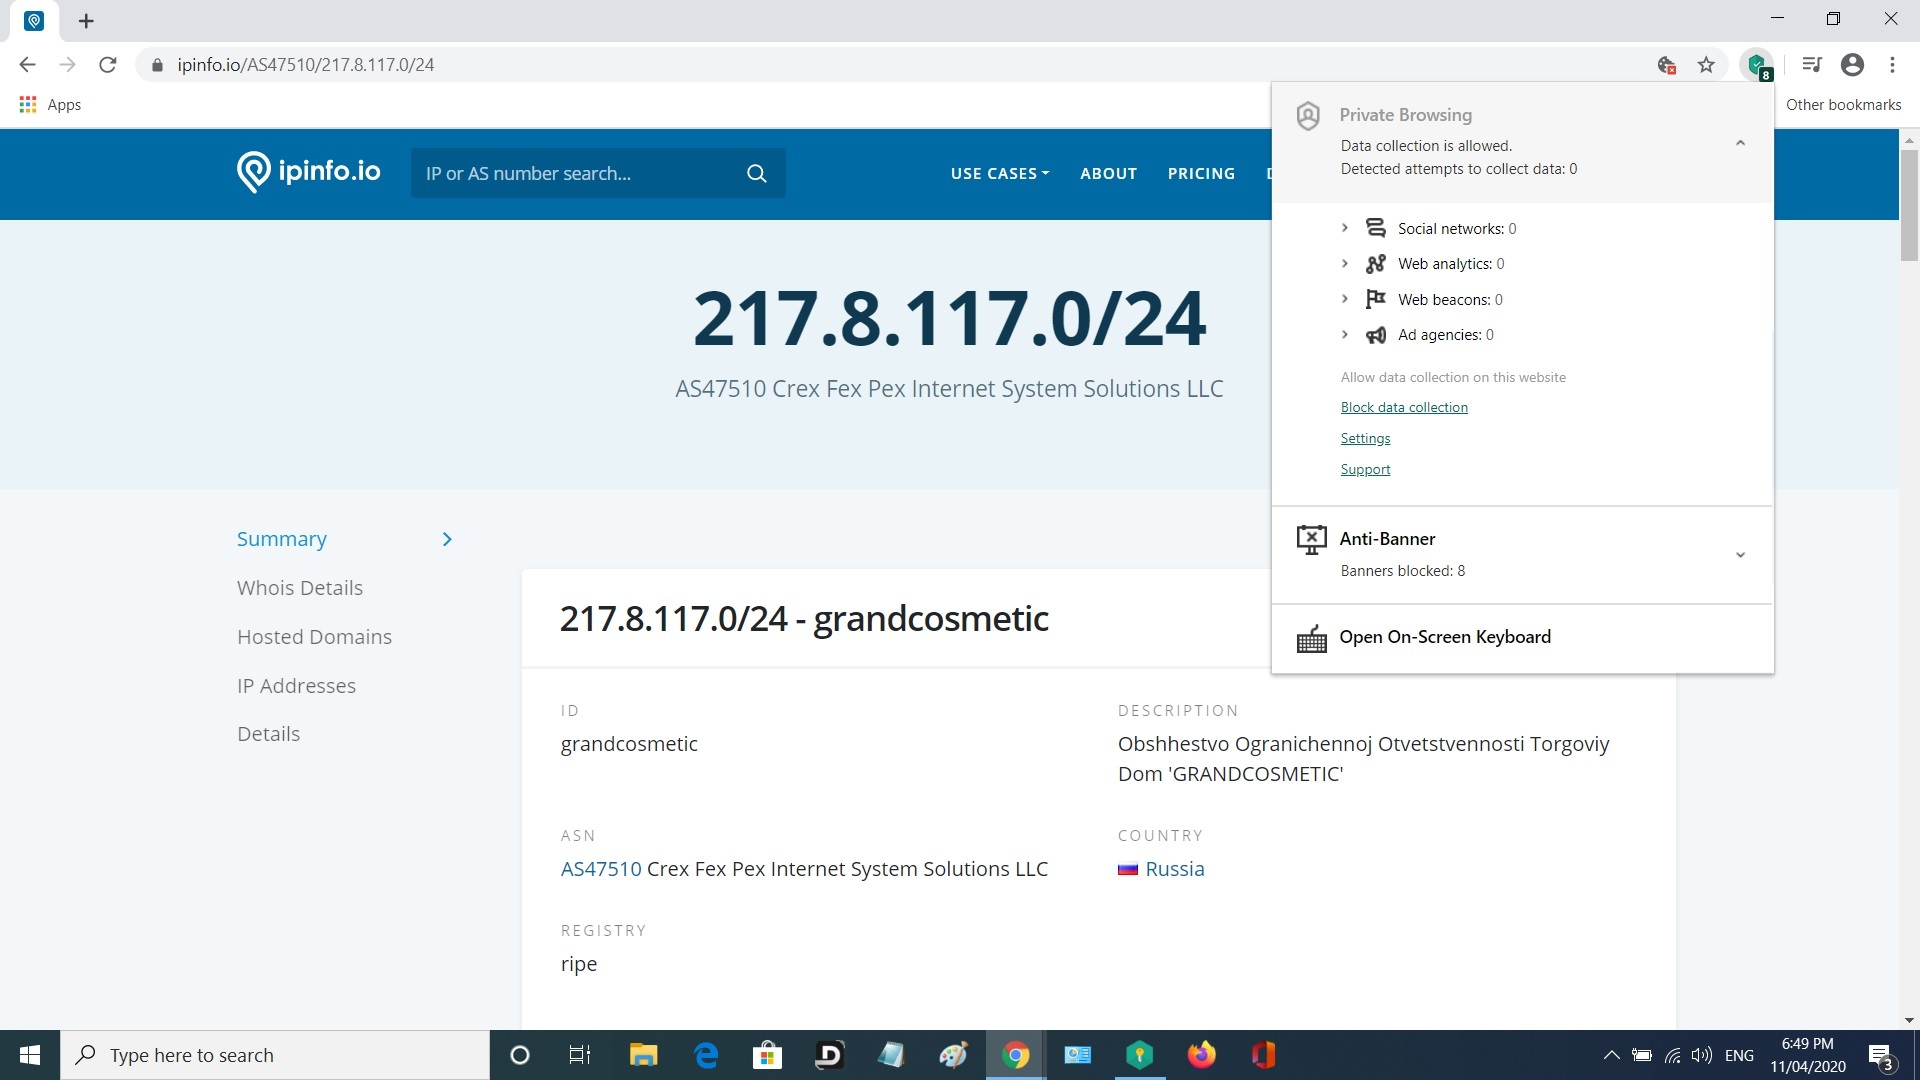
Task: Open a new browser tab
Action: pos(86,21)
